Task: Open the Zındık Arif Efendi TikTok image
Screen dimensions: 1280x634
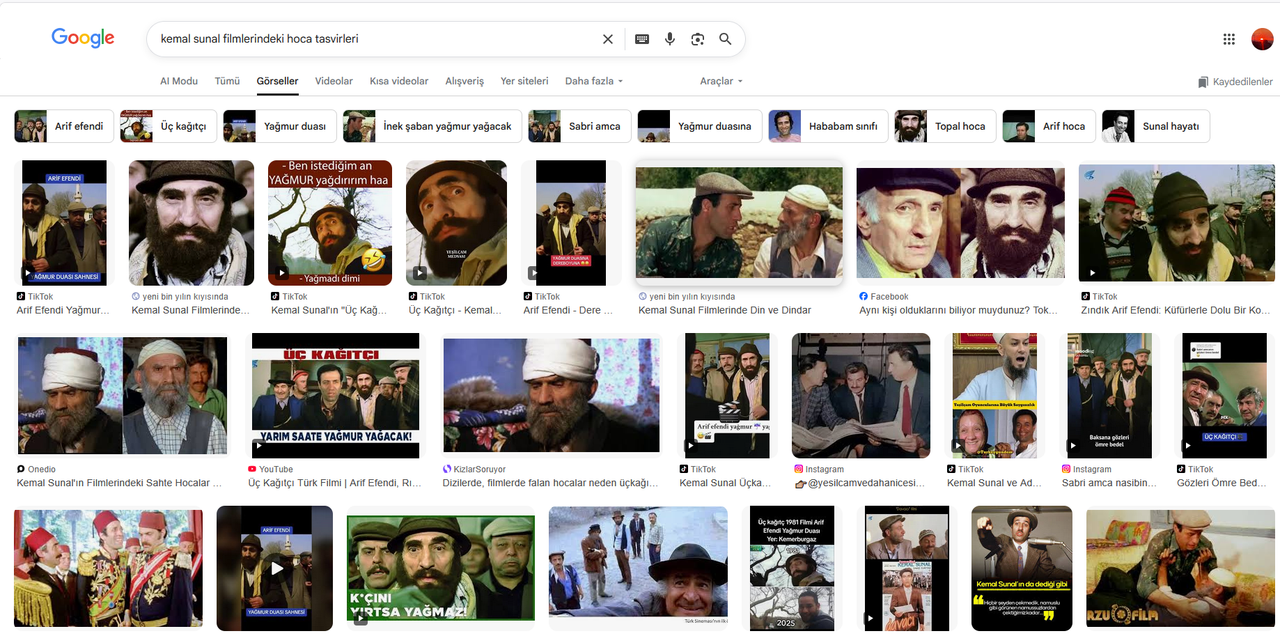Action: 1176,222
